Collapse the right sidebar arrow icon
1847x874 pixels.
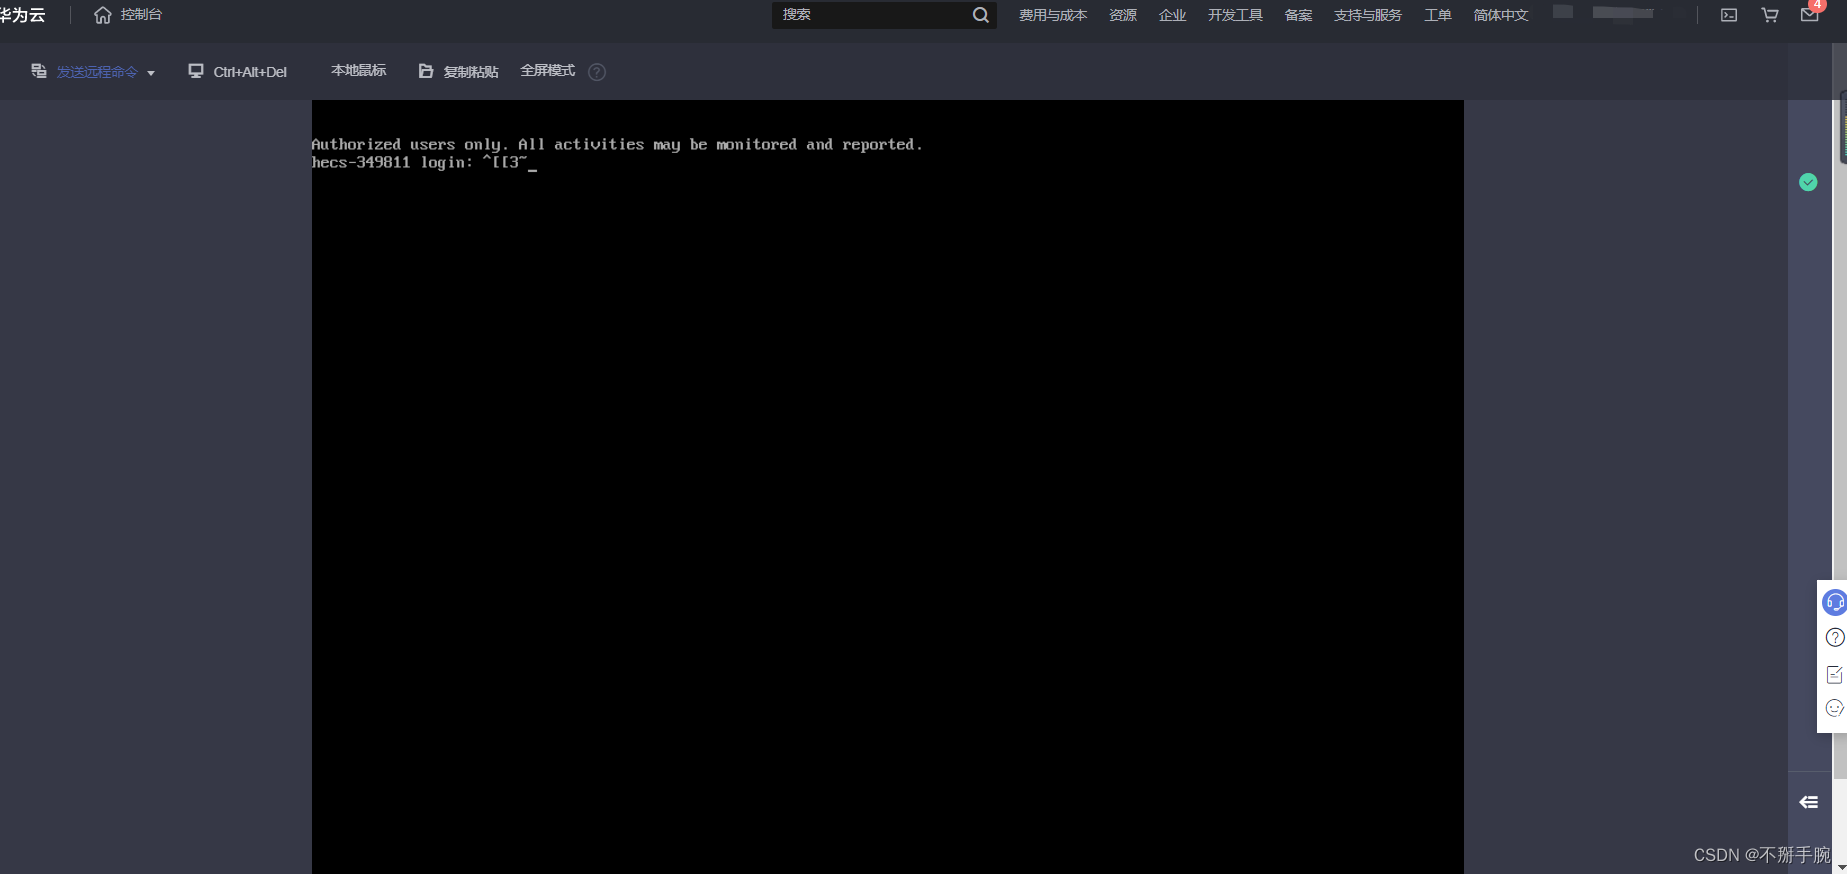coord(1809,802)
